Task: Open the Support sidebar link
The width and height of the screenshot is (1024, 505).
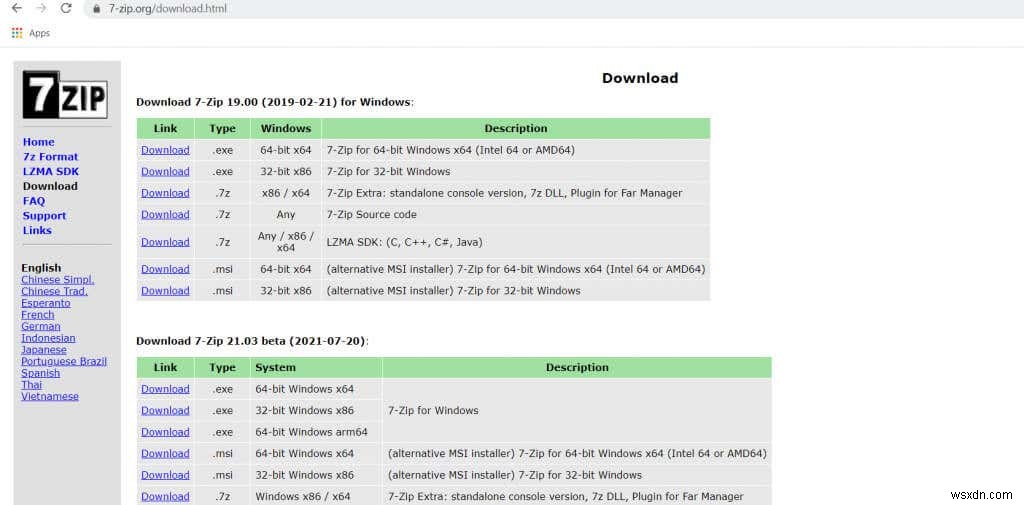Action: 44,216
